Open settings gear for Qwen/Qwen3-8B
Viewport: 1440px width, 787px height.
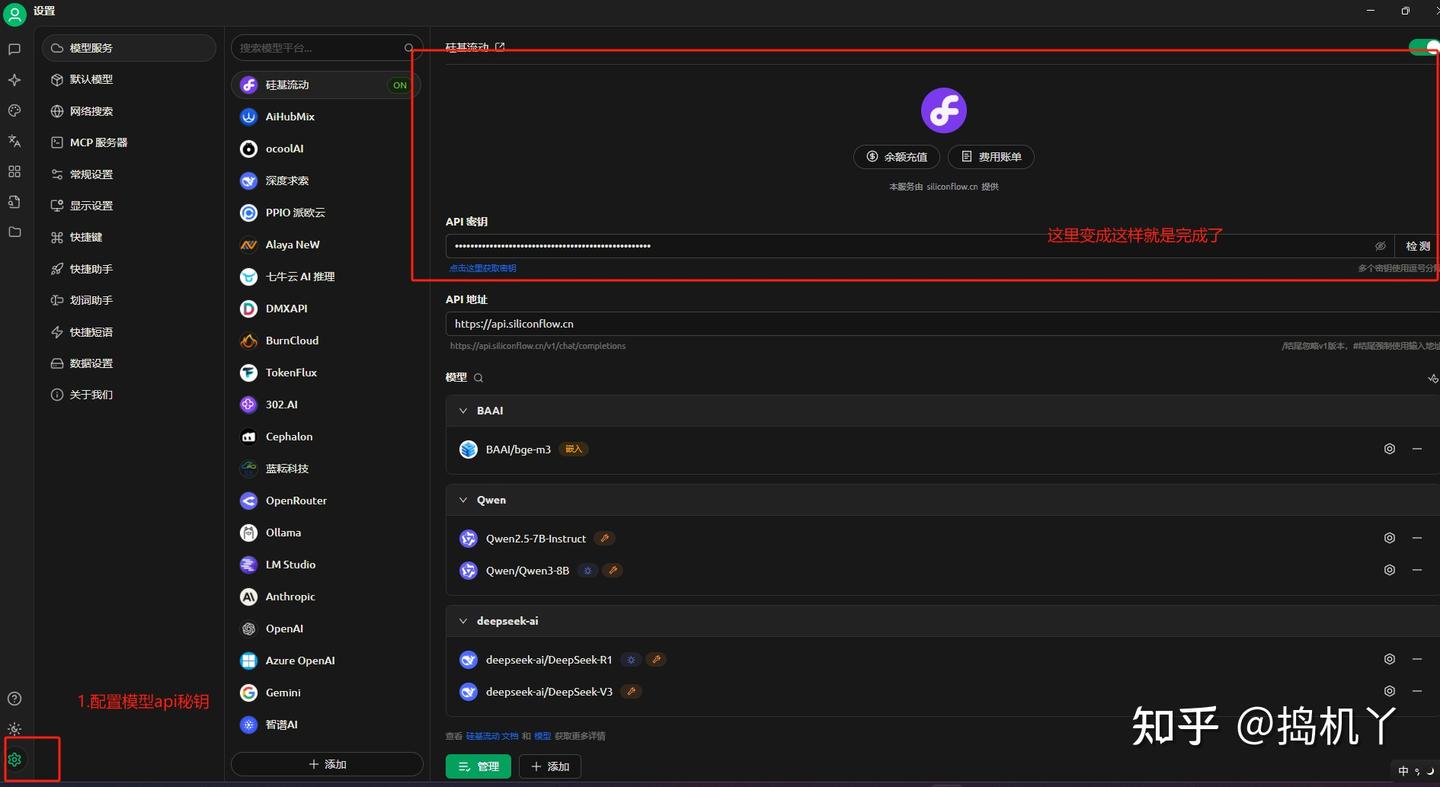click(x=1389, y=570)
